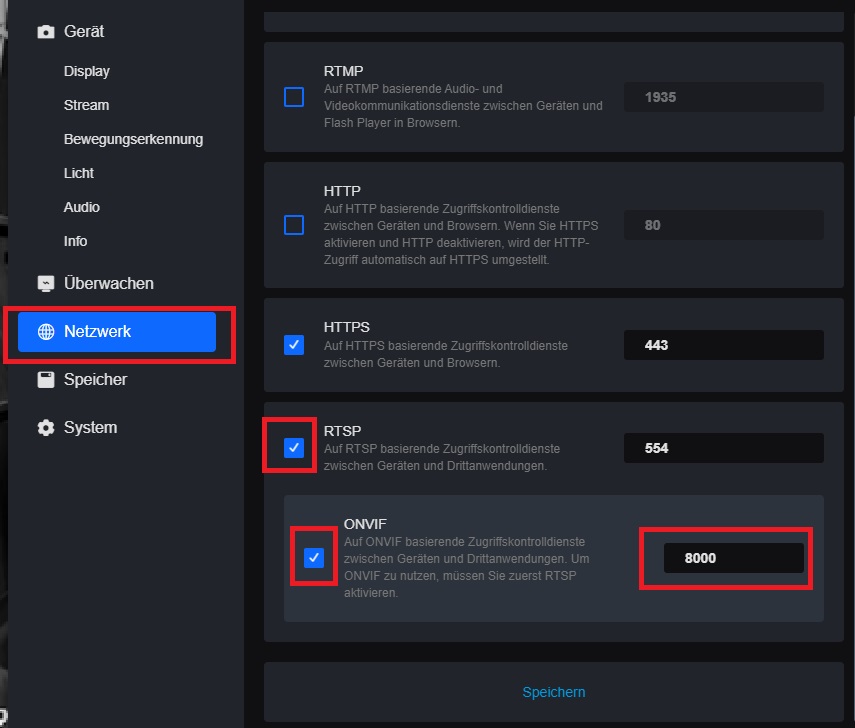Click the System gear icon
The width and height of the screenshot is (855, 728).
[x=45, y=428]
